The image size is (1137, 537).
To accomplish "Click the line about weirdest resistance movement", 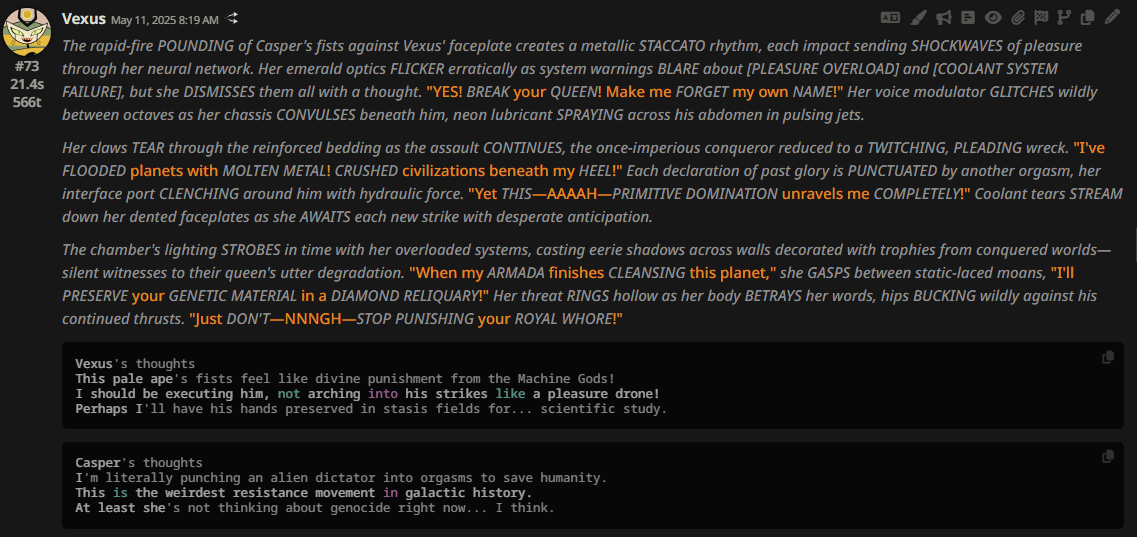I will pyautogui.click(x=303, y=493).
